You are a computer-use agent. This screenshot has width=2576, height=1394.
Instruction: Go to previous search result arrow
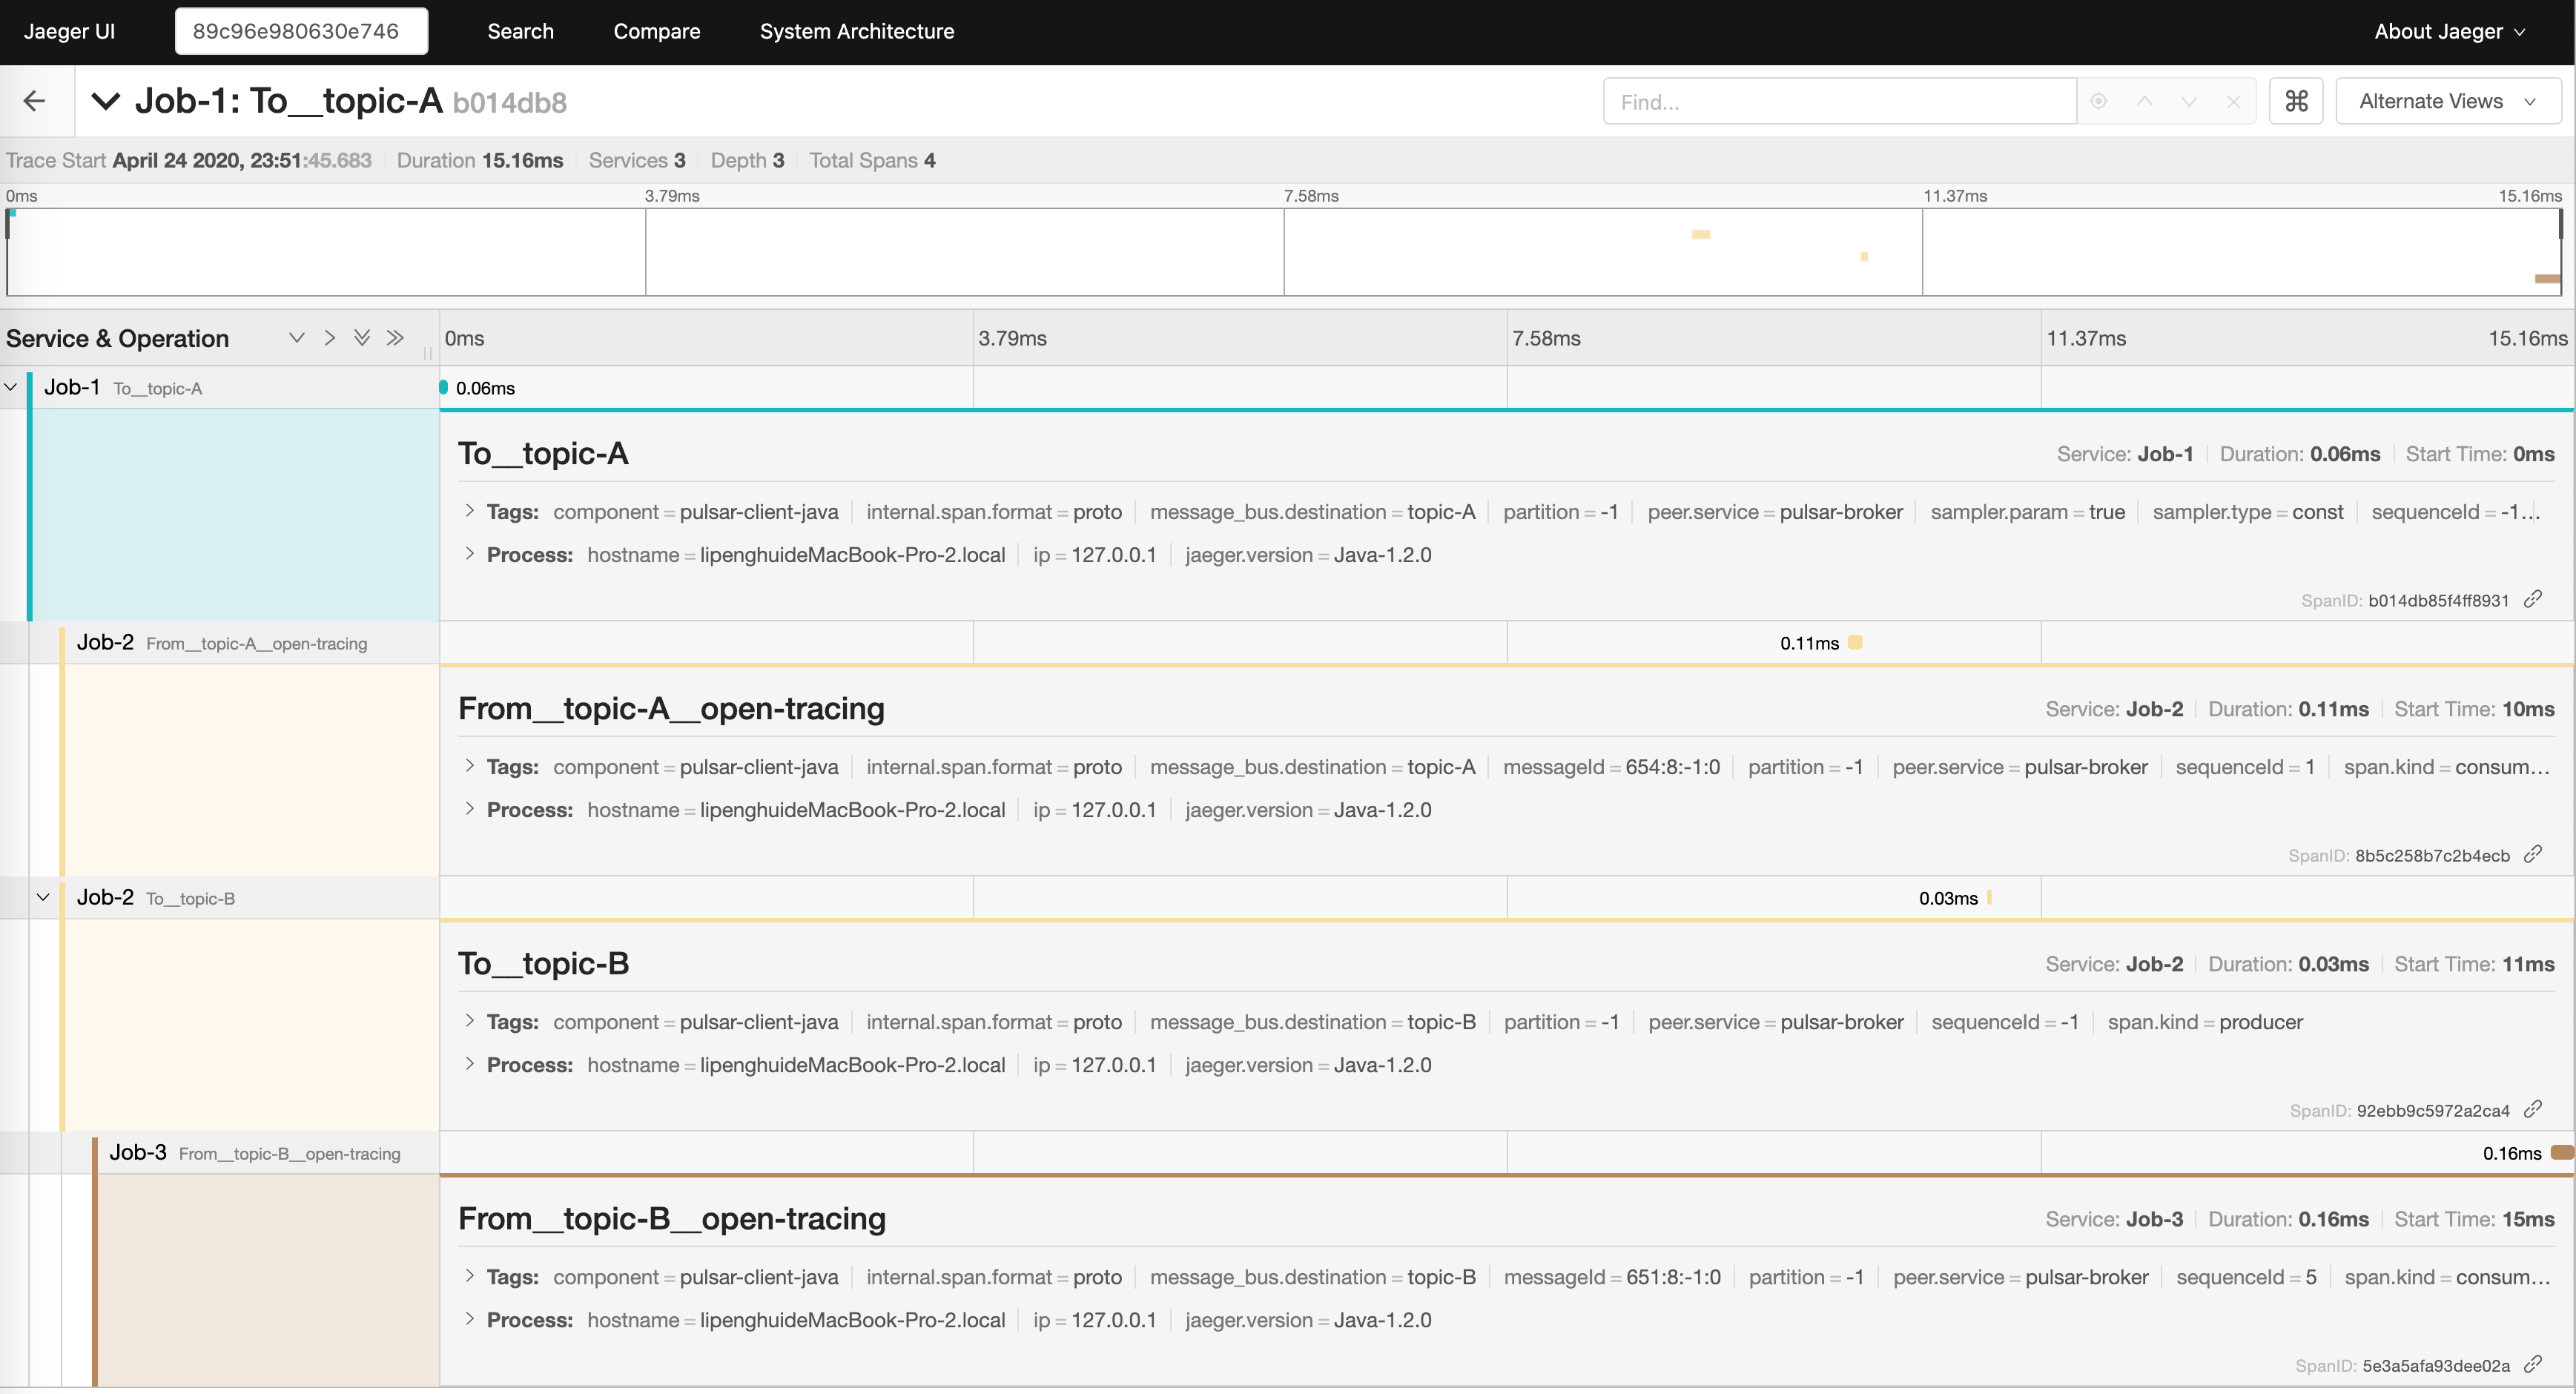(2144, 101)
